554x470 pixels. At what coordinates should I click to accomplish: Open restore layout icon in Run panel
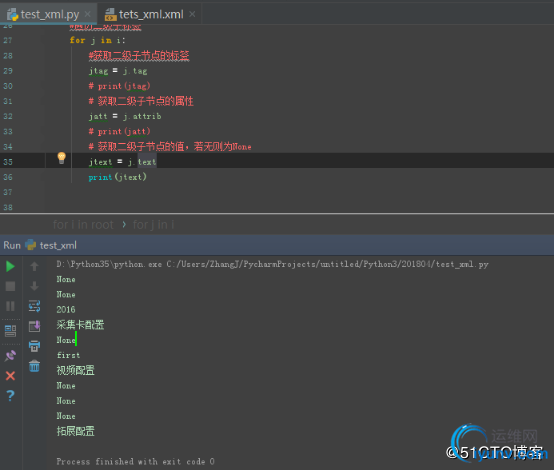coord(10,331)
